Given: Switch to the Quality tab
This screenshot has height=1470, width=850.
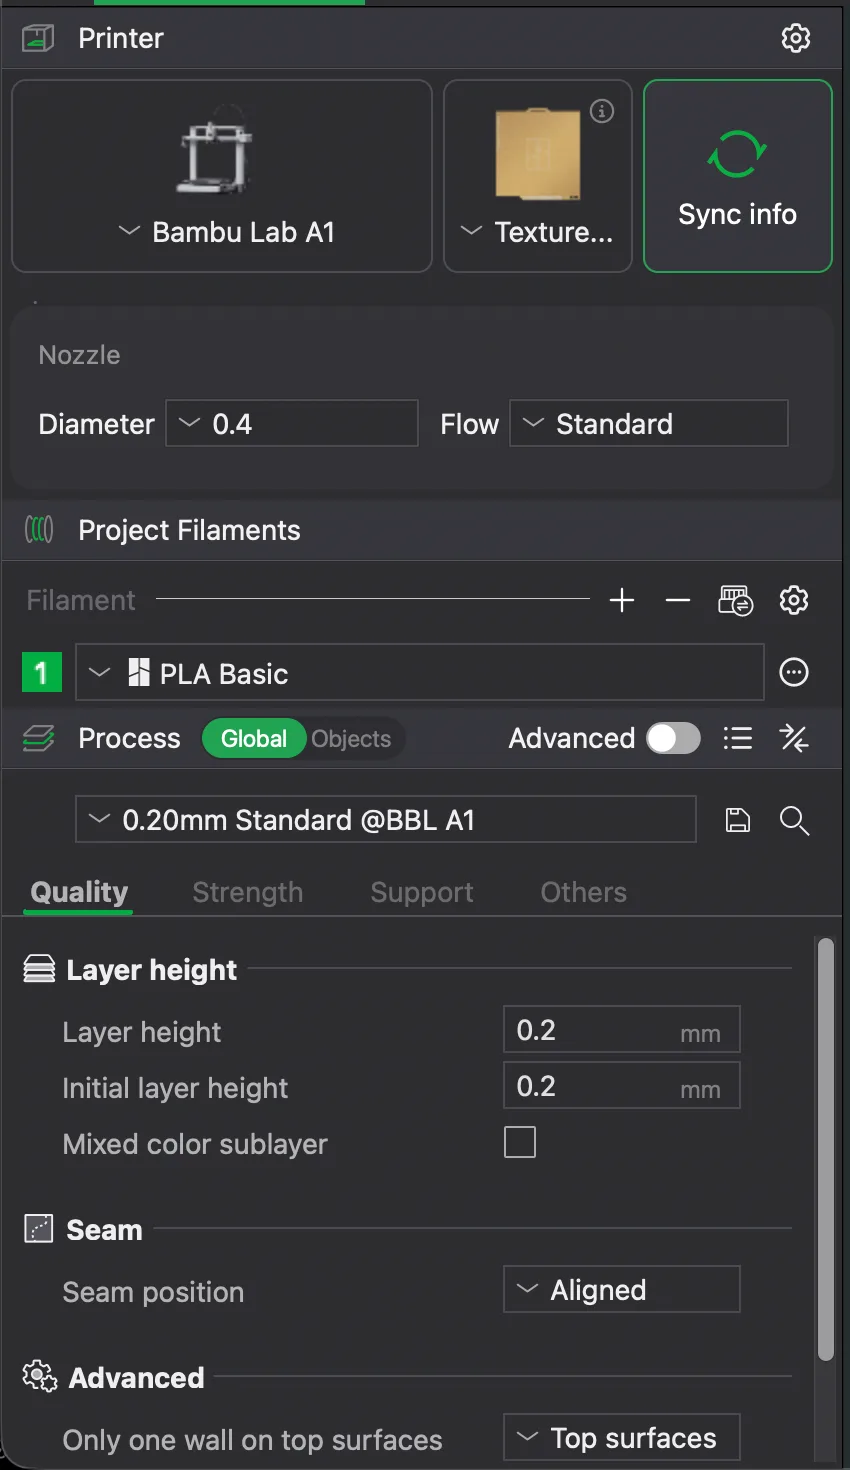Looking at the screenshot, I should [79, 892].
